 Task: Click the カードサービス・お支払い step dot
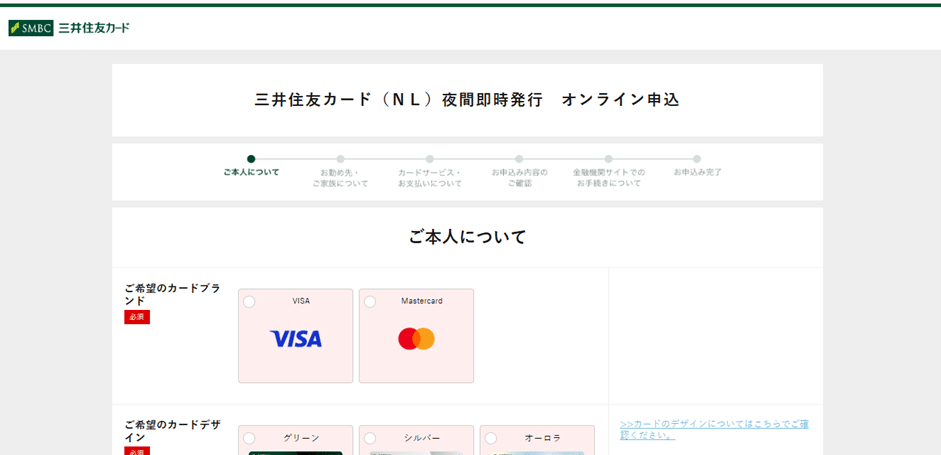tap(430, 159)
